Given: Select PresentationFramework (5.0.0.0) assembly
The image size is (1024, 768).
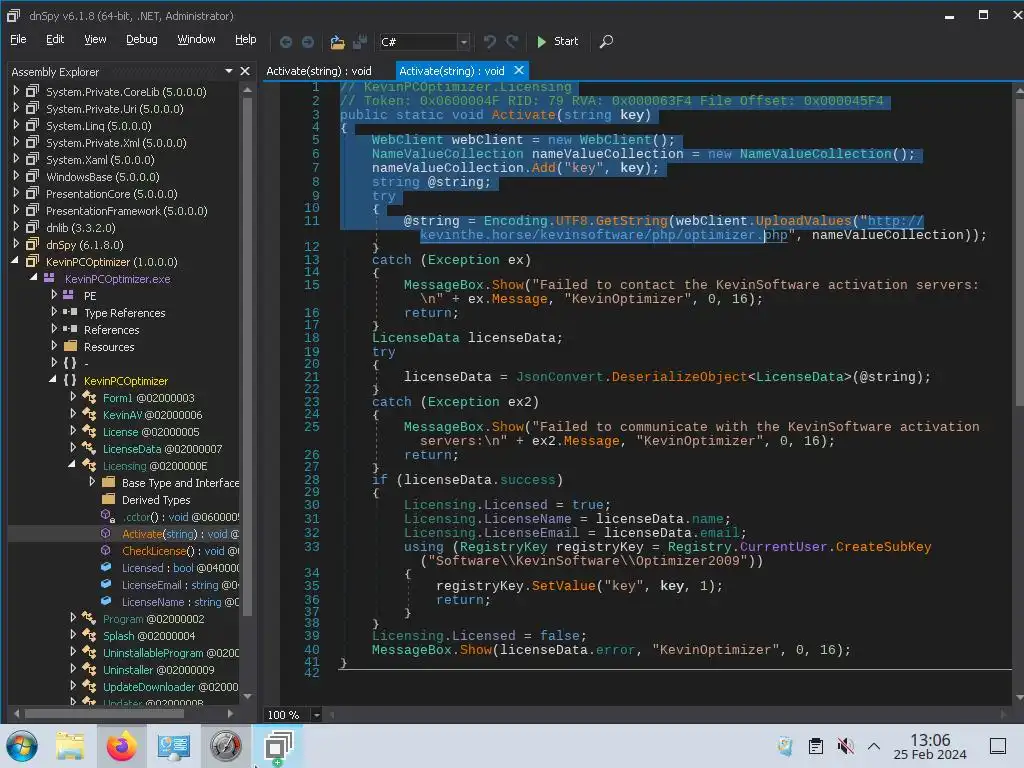Looking at the screenshot, I should (126, 211).
